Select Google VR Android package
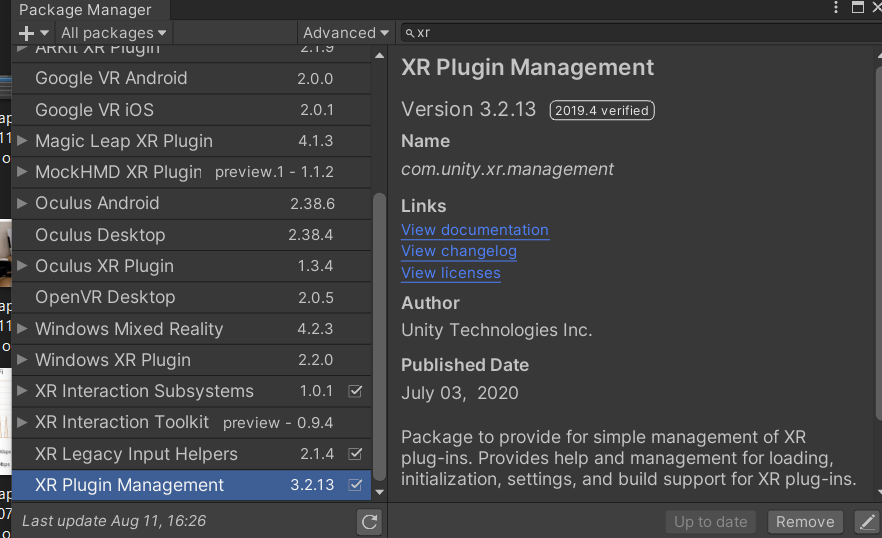Viewport: 882px width, 538px height. pyautogui.click(x=191, y=78)
